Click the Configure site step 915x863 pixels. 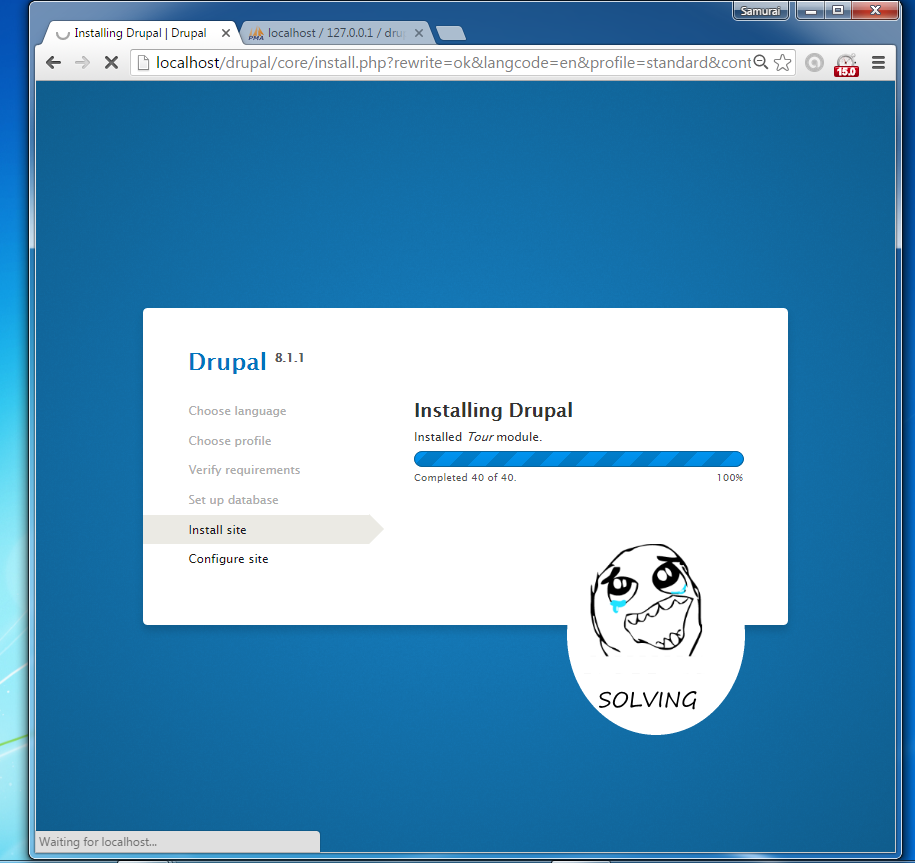coord(228,558)
